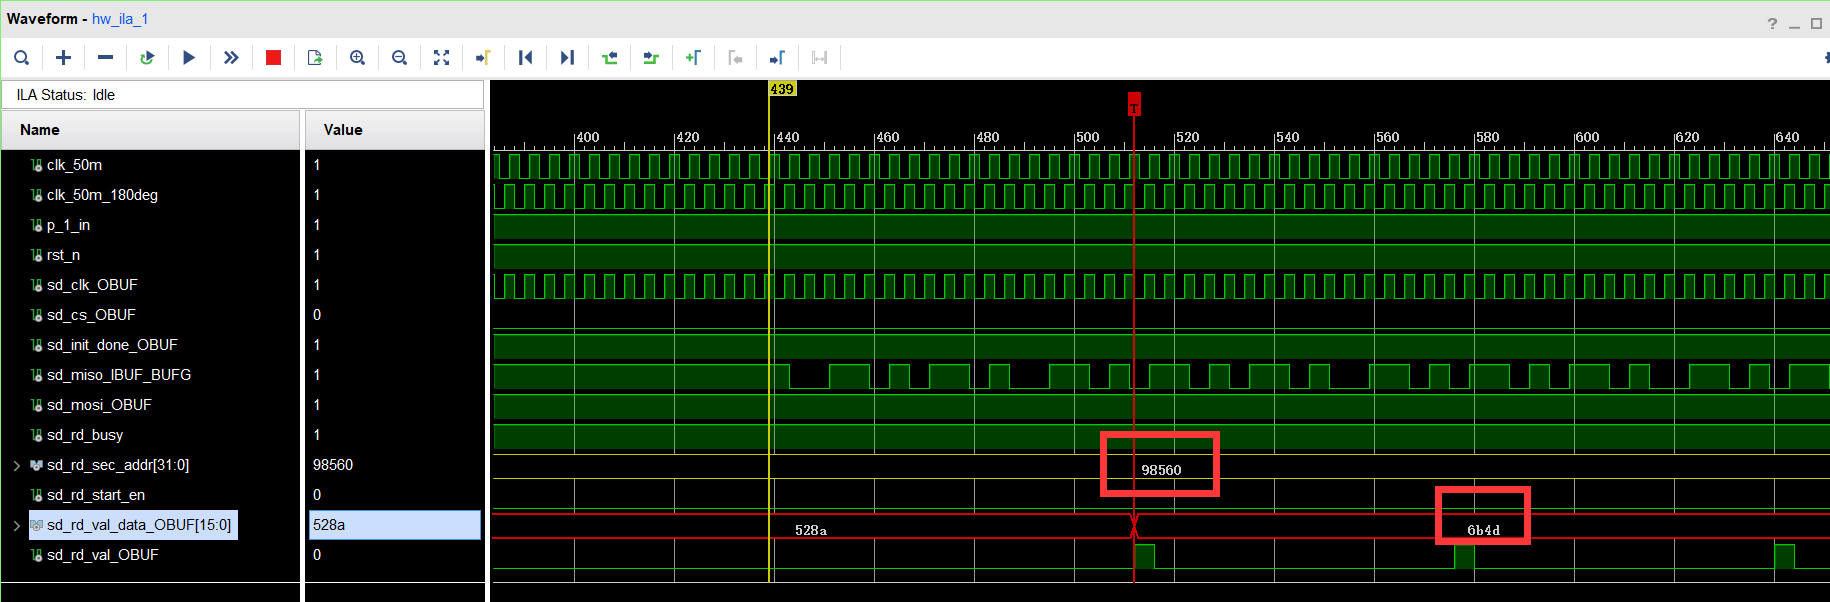Jump to previous transition
This screenshot has width=1830, height=602.
[609, 58]
